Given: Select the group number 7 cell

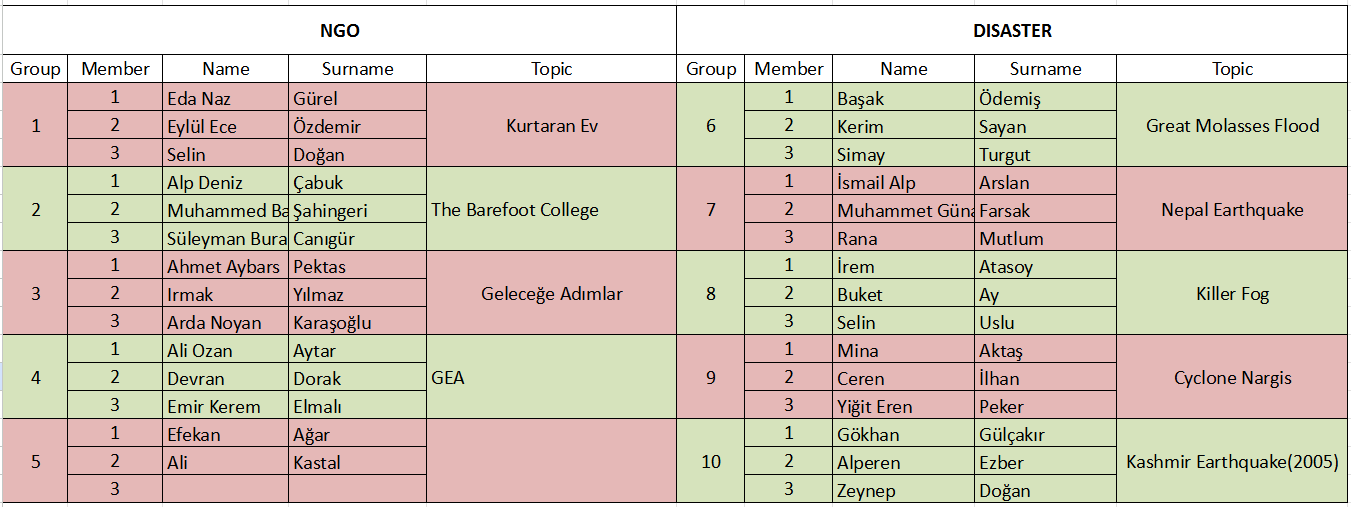Looking at the screenshot, I should tap(711, 210).
